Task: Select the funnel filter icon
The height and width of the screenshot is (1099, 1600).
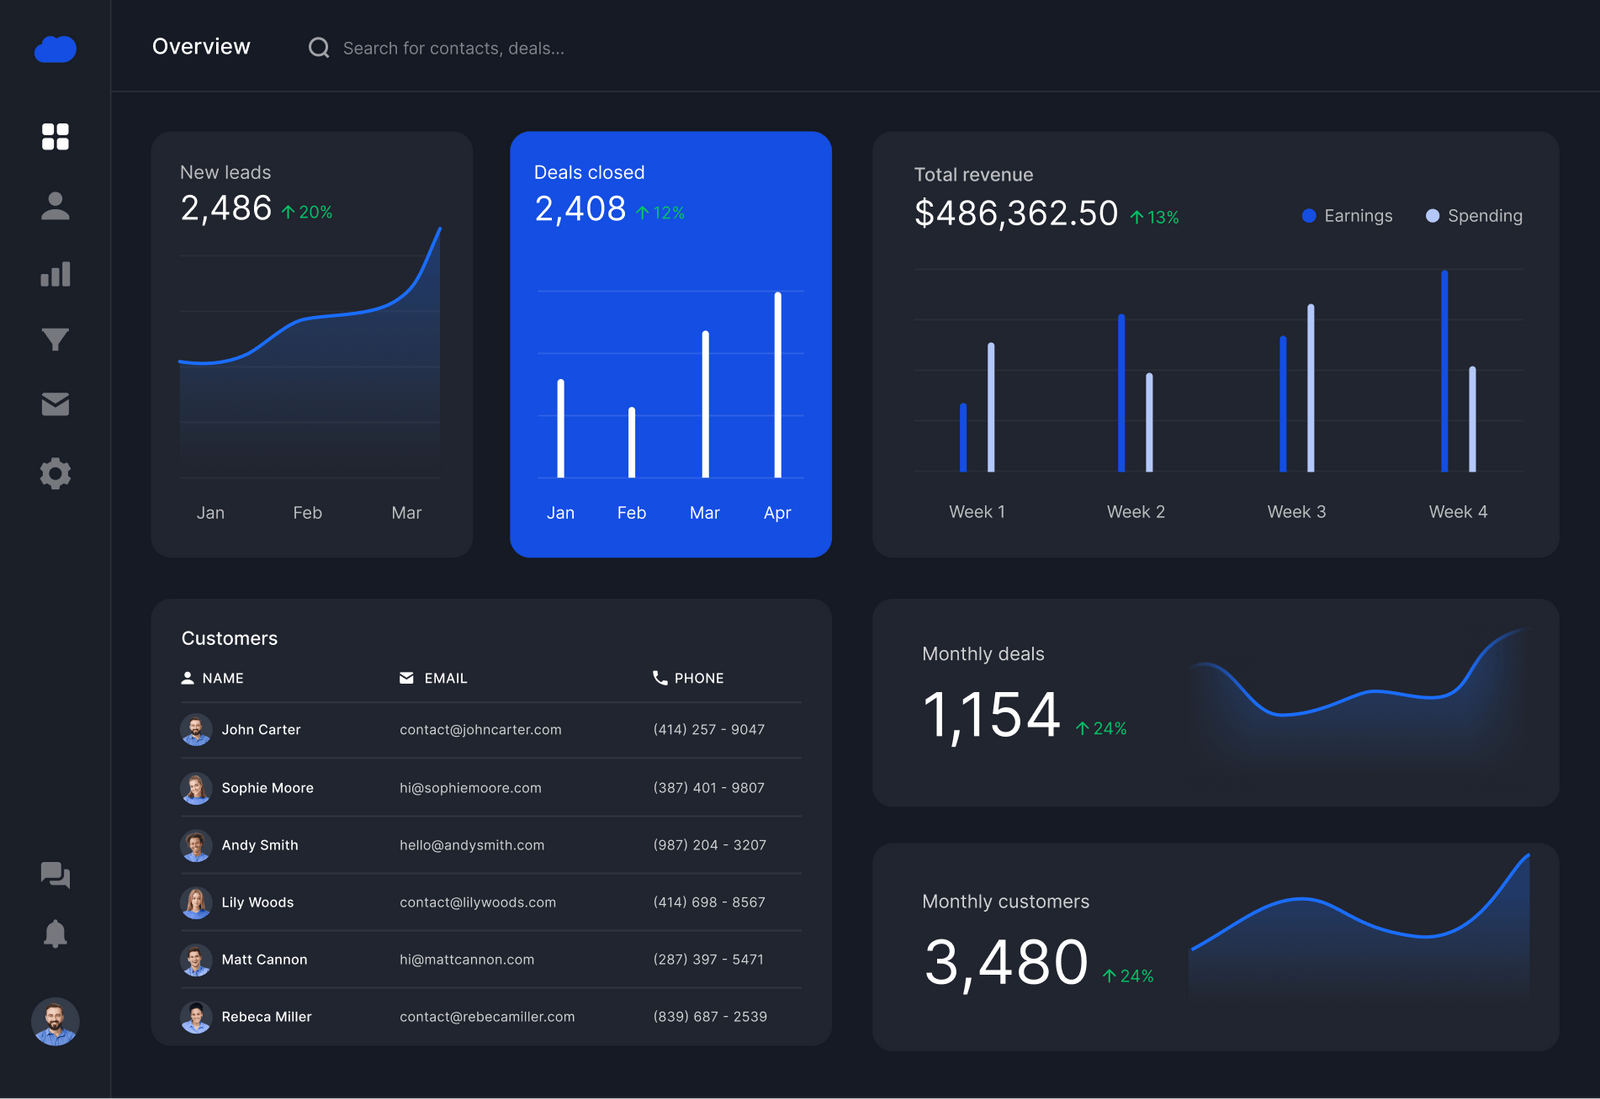Action: tap(55, 340)
